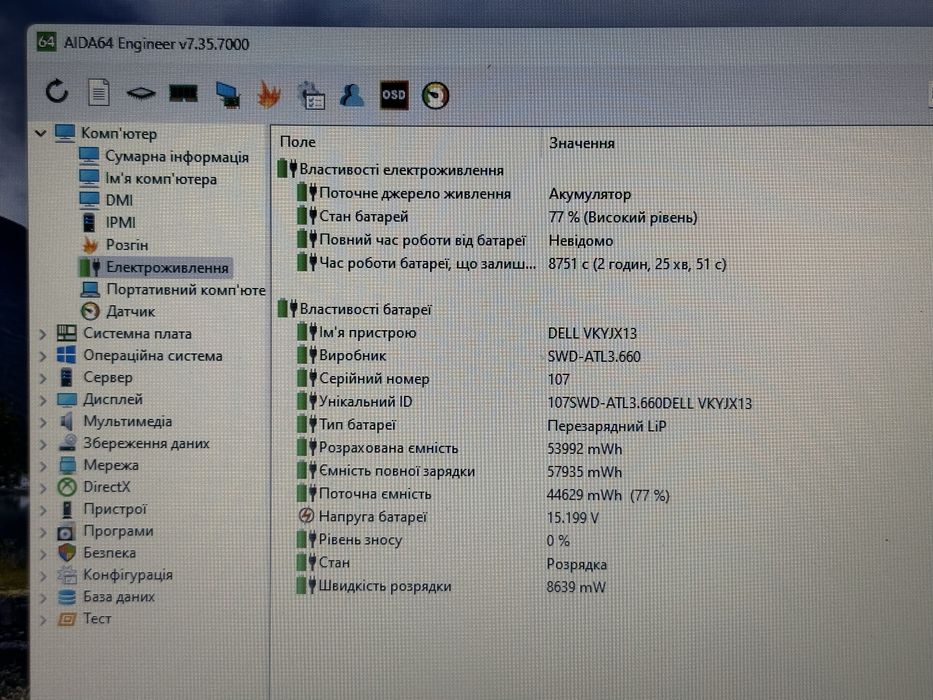Image resolution: width=933 pixels, height=700 pixels.
Task: Click the value 8639 mW
Action: 575,588
